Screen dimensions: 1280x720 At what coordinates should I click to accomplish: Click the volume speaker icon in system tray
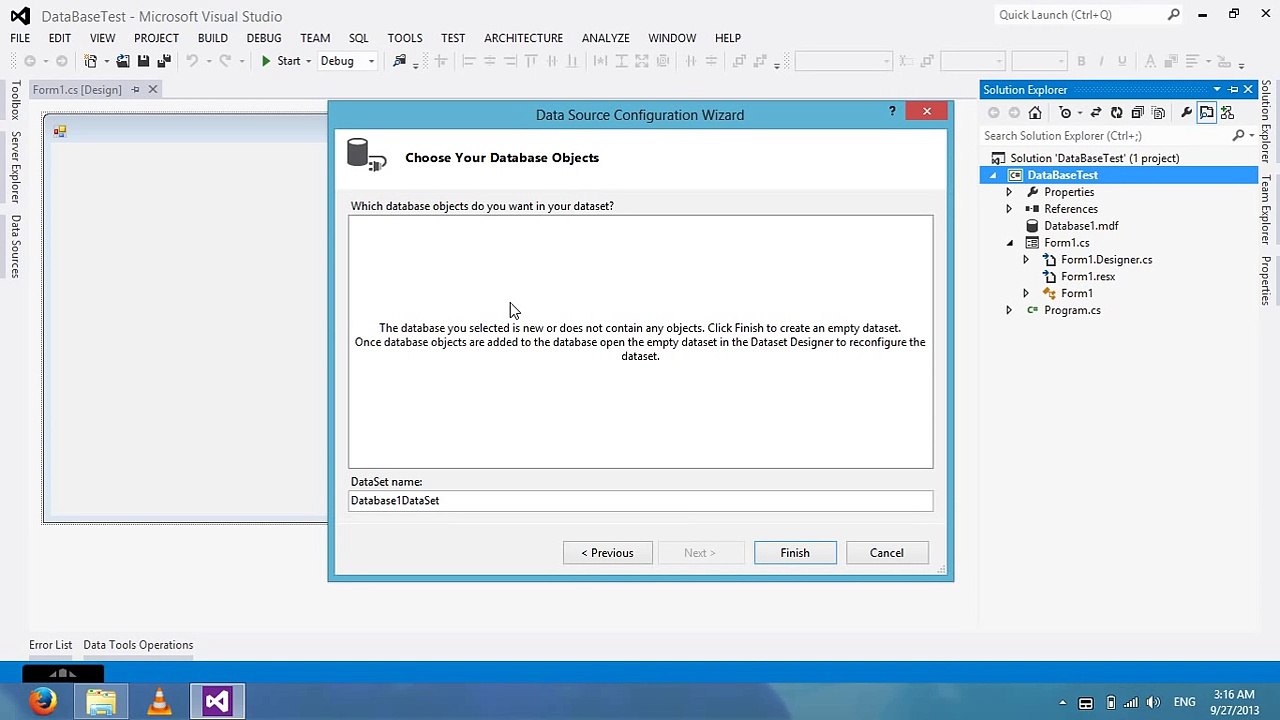coord(1153,702)
